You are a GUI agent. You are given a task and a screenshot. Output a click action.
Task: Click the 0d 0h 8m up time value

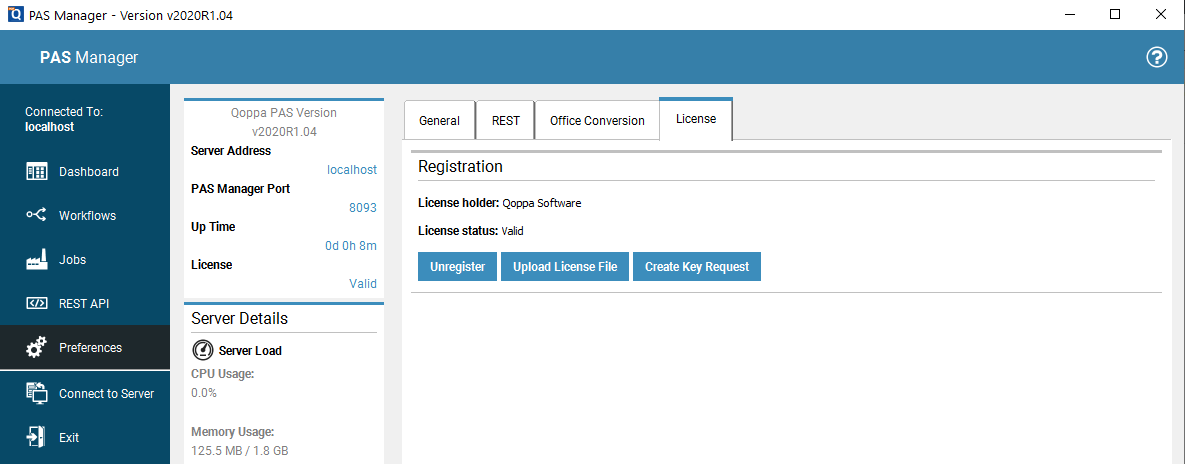pos(350,246)
